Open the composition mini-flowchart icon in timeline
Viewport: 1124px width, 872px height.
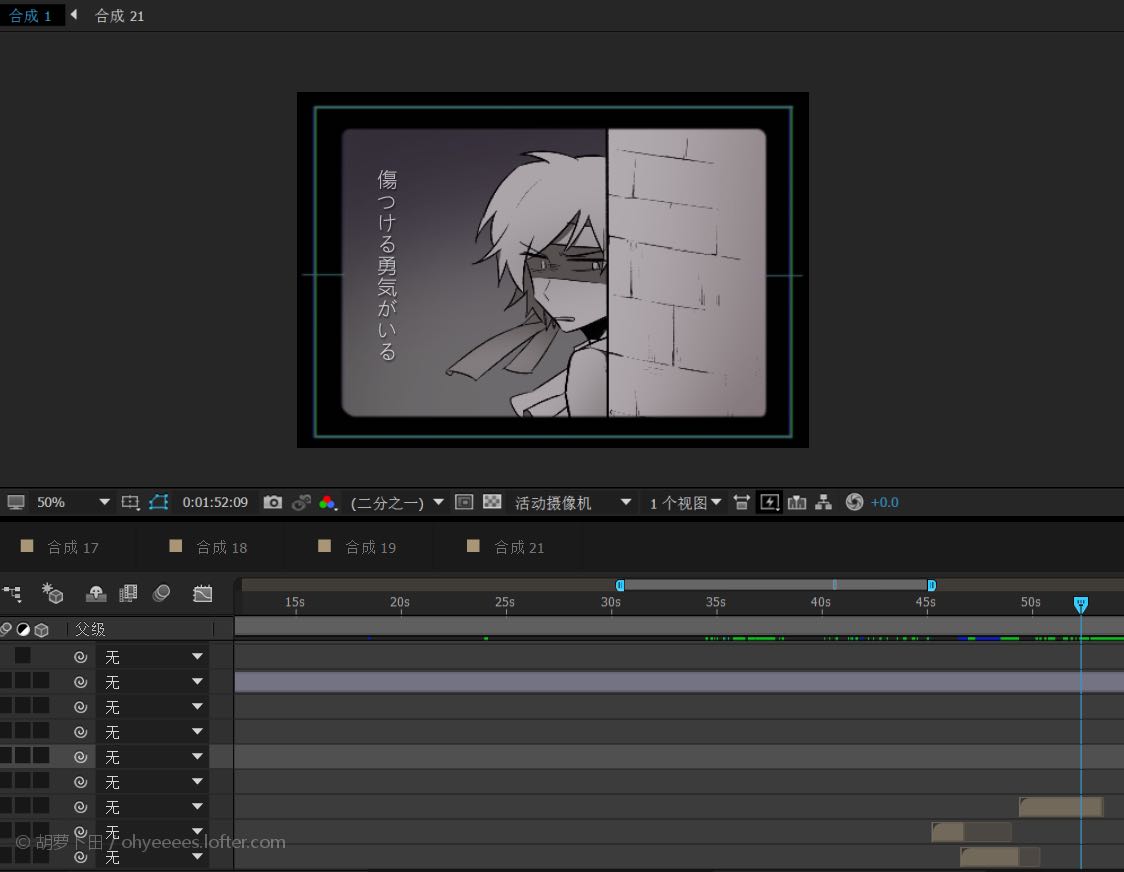[12, 593]
